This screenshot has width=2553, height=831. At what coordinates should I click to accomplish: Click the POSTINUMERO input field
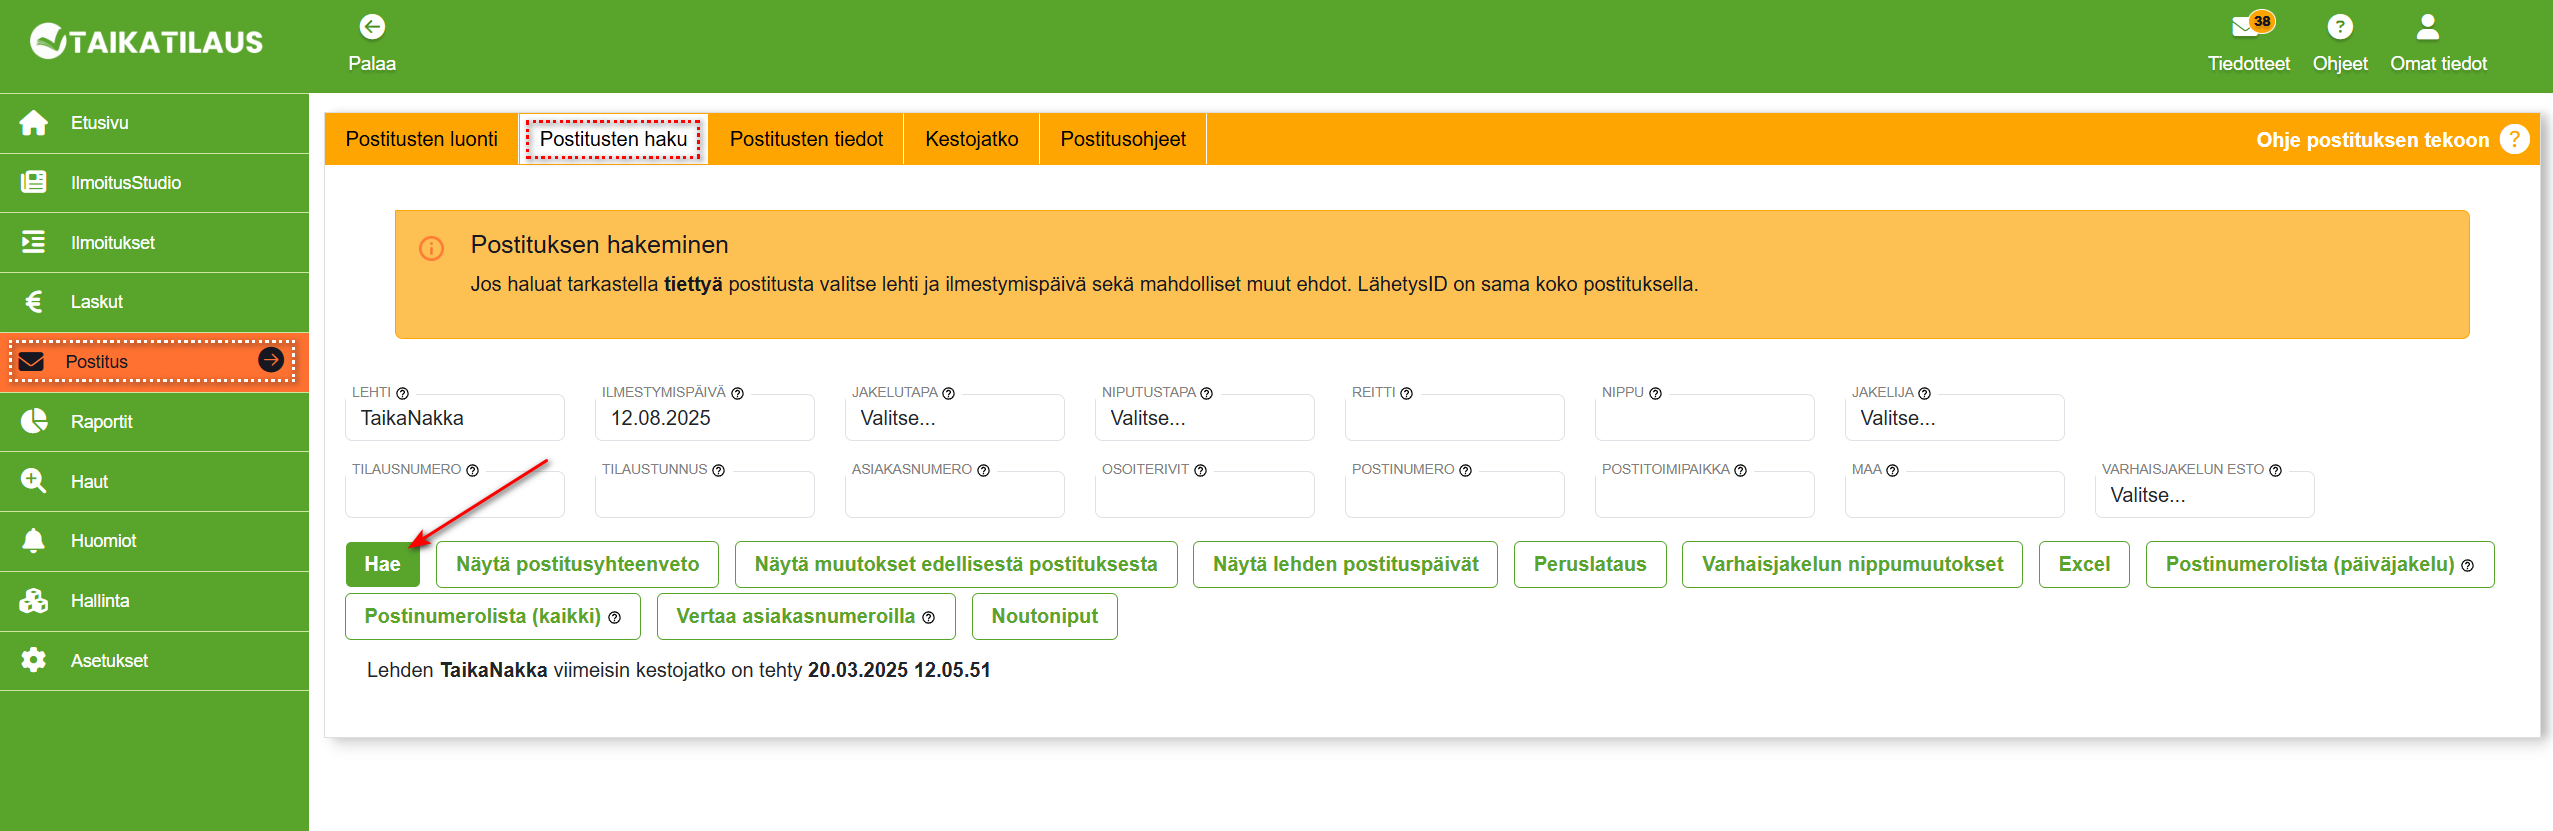coord(1455,495)
